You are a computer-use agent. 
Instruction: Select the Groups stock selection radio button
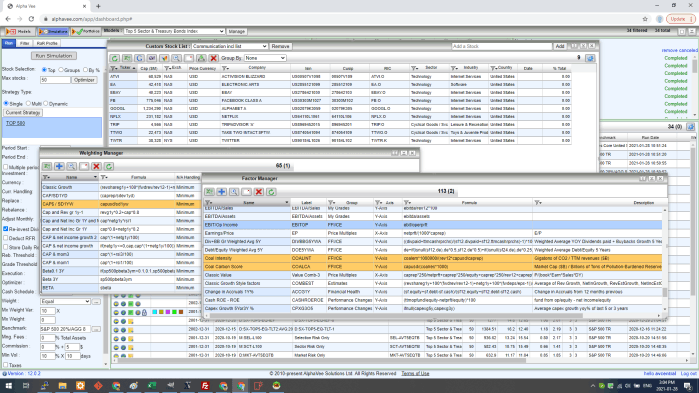coord(61,70)
